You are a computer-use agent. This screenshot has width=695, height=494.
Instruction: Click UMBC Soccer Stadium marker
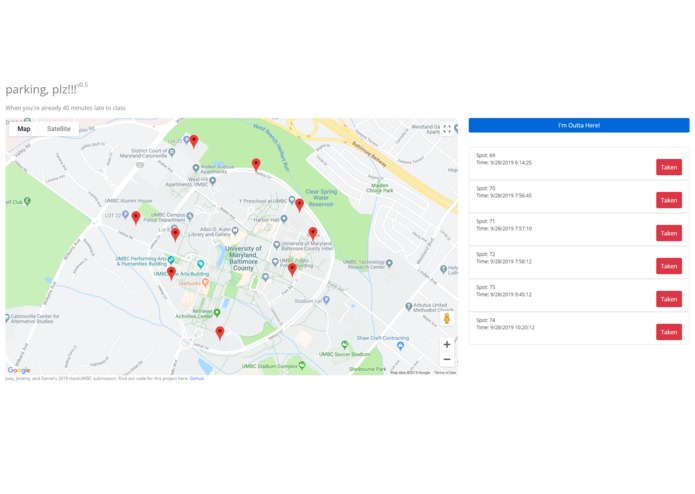[x=344, y=344]
